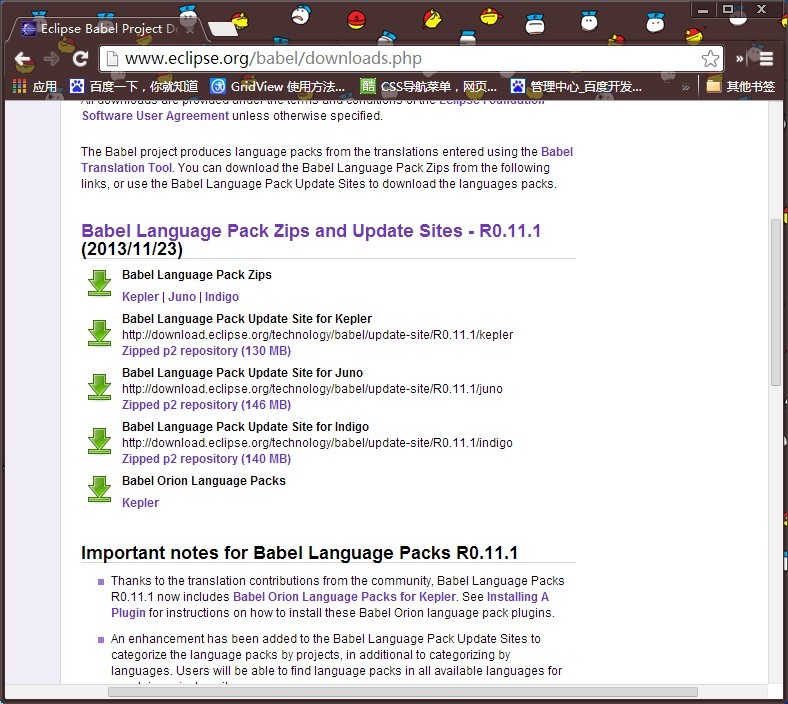Open the Juno language pack zips link
The image size is (788, 704).
tap(182, 297)
